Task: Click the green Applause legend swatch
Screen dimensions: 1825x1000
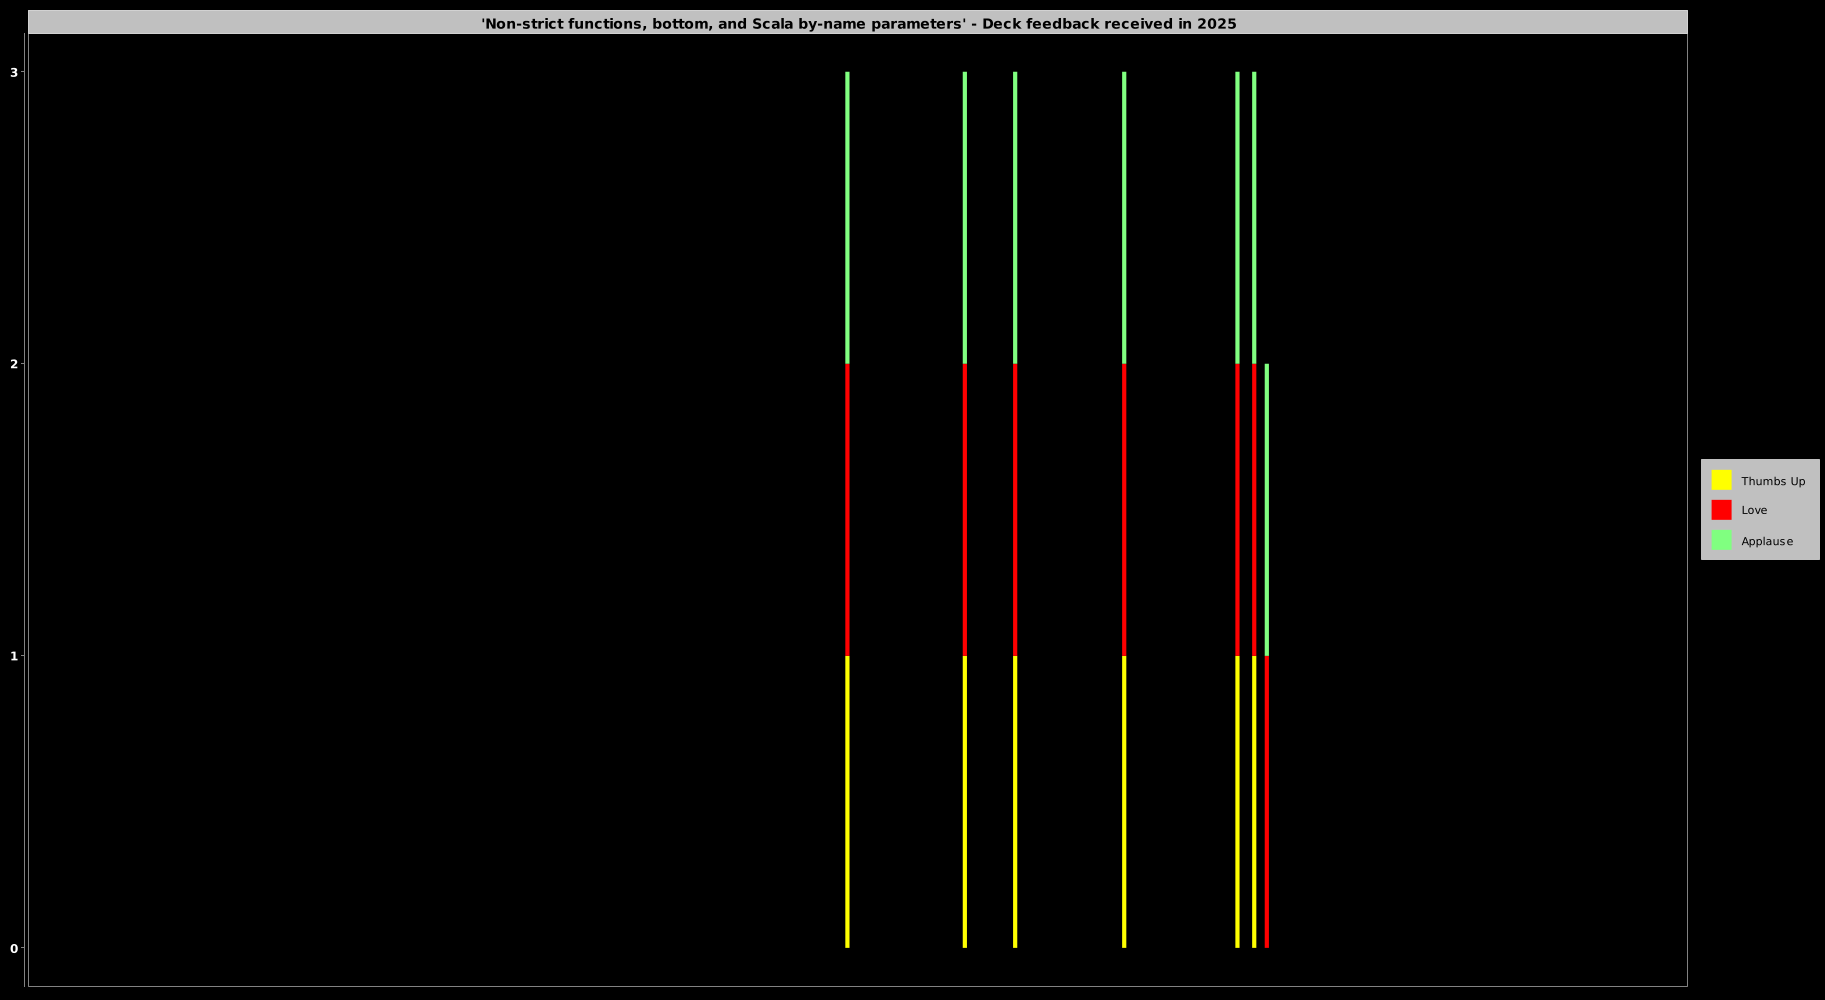Action: tap(1721, 540)
